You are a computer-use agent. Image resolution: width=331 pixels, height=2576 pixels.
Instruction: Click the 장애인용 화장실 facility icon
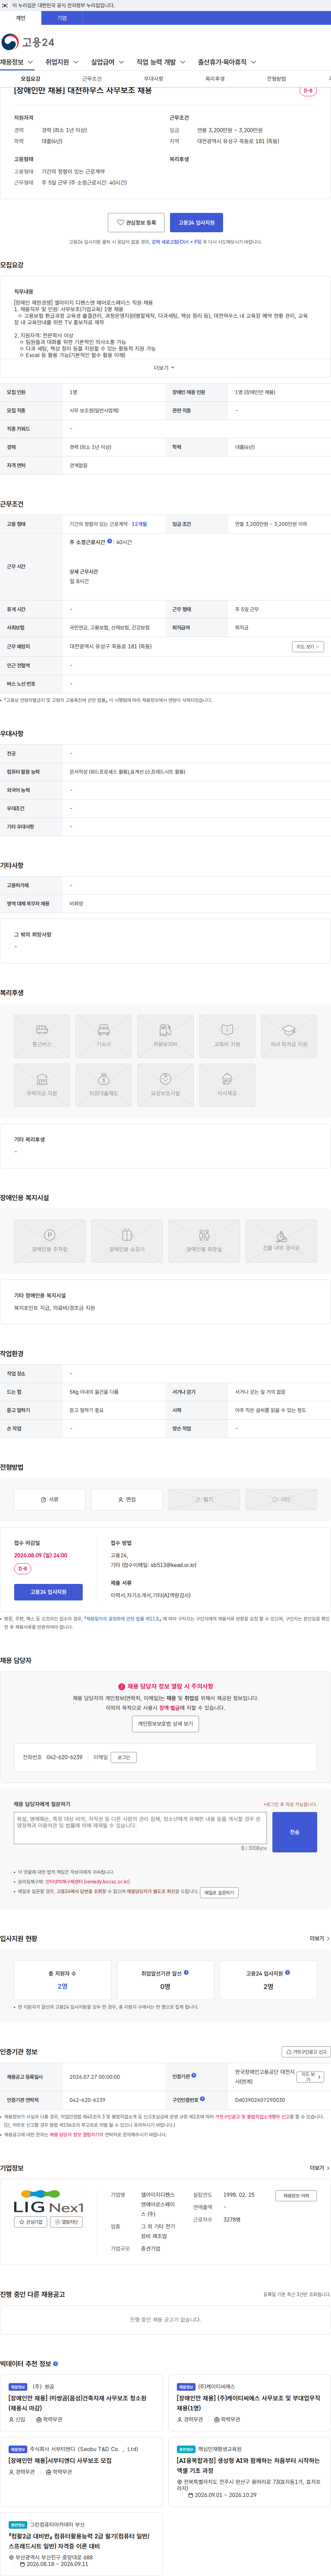(x=204, y=1235)
